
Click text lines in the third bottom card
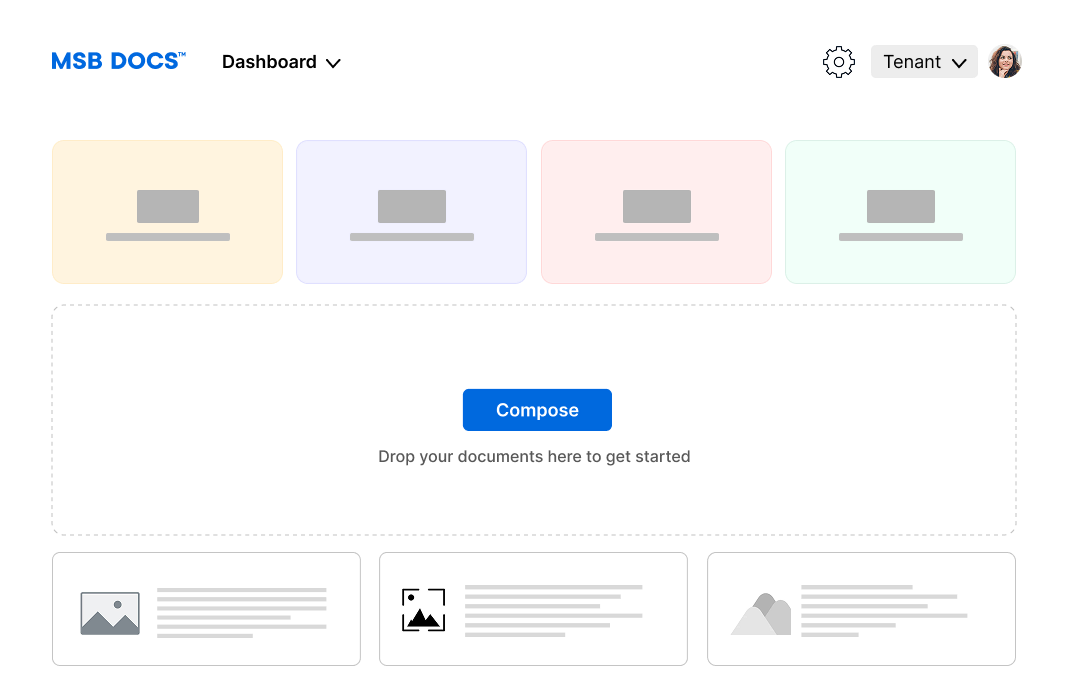click(x=883, y=610)
